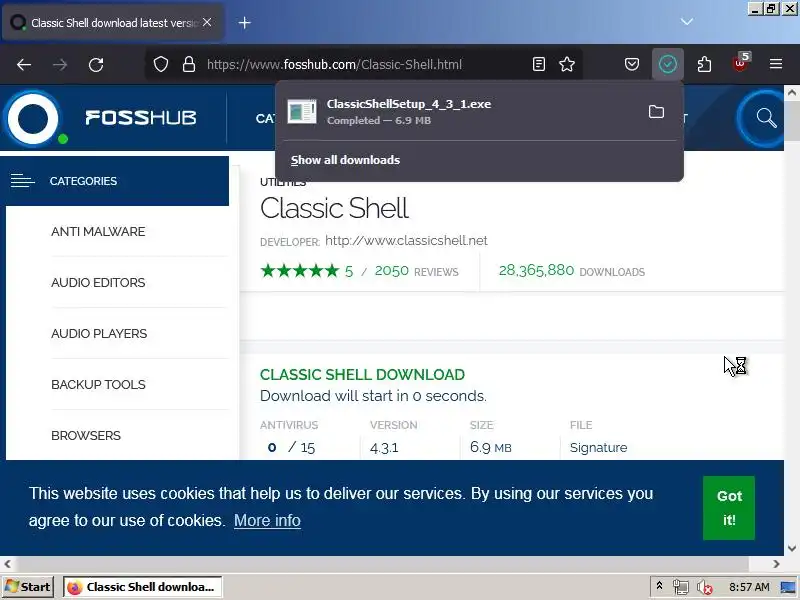The height and width of the screenshot is (600, 800).
Task: Open the Backup Tools category
Action: 98,385
